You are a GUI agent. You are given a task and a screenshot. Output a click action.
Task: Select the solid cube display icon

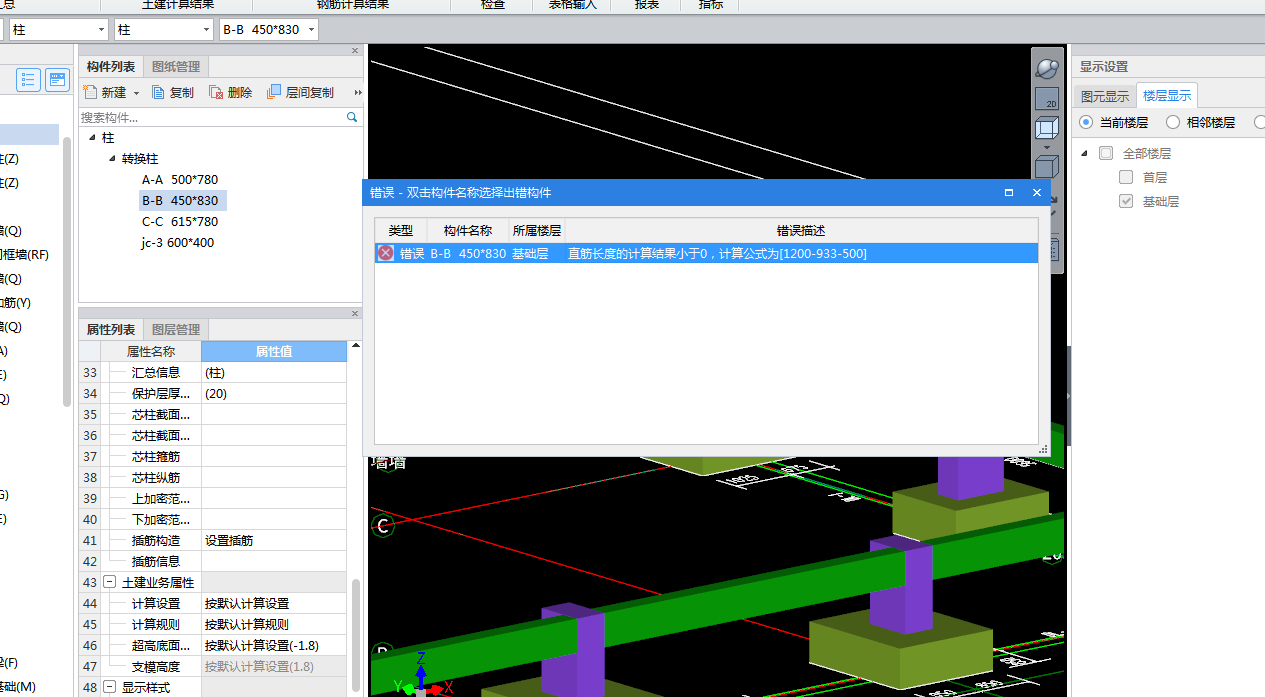click(1046, 167)
